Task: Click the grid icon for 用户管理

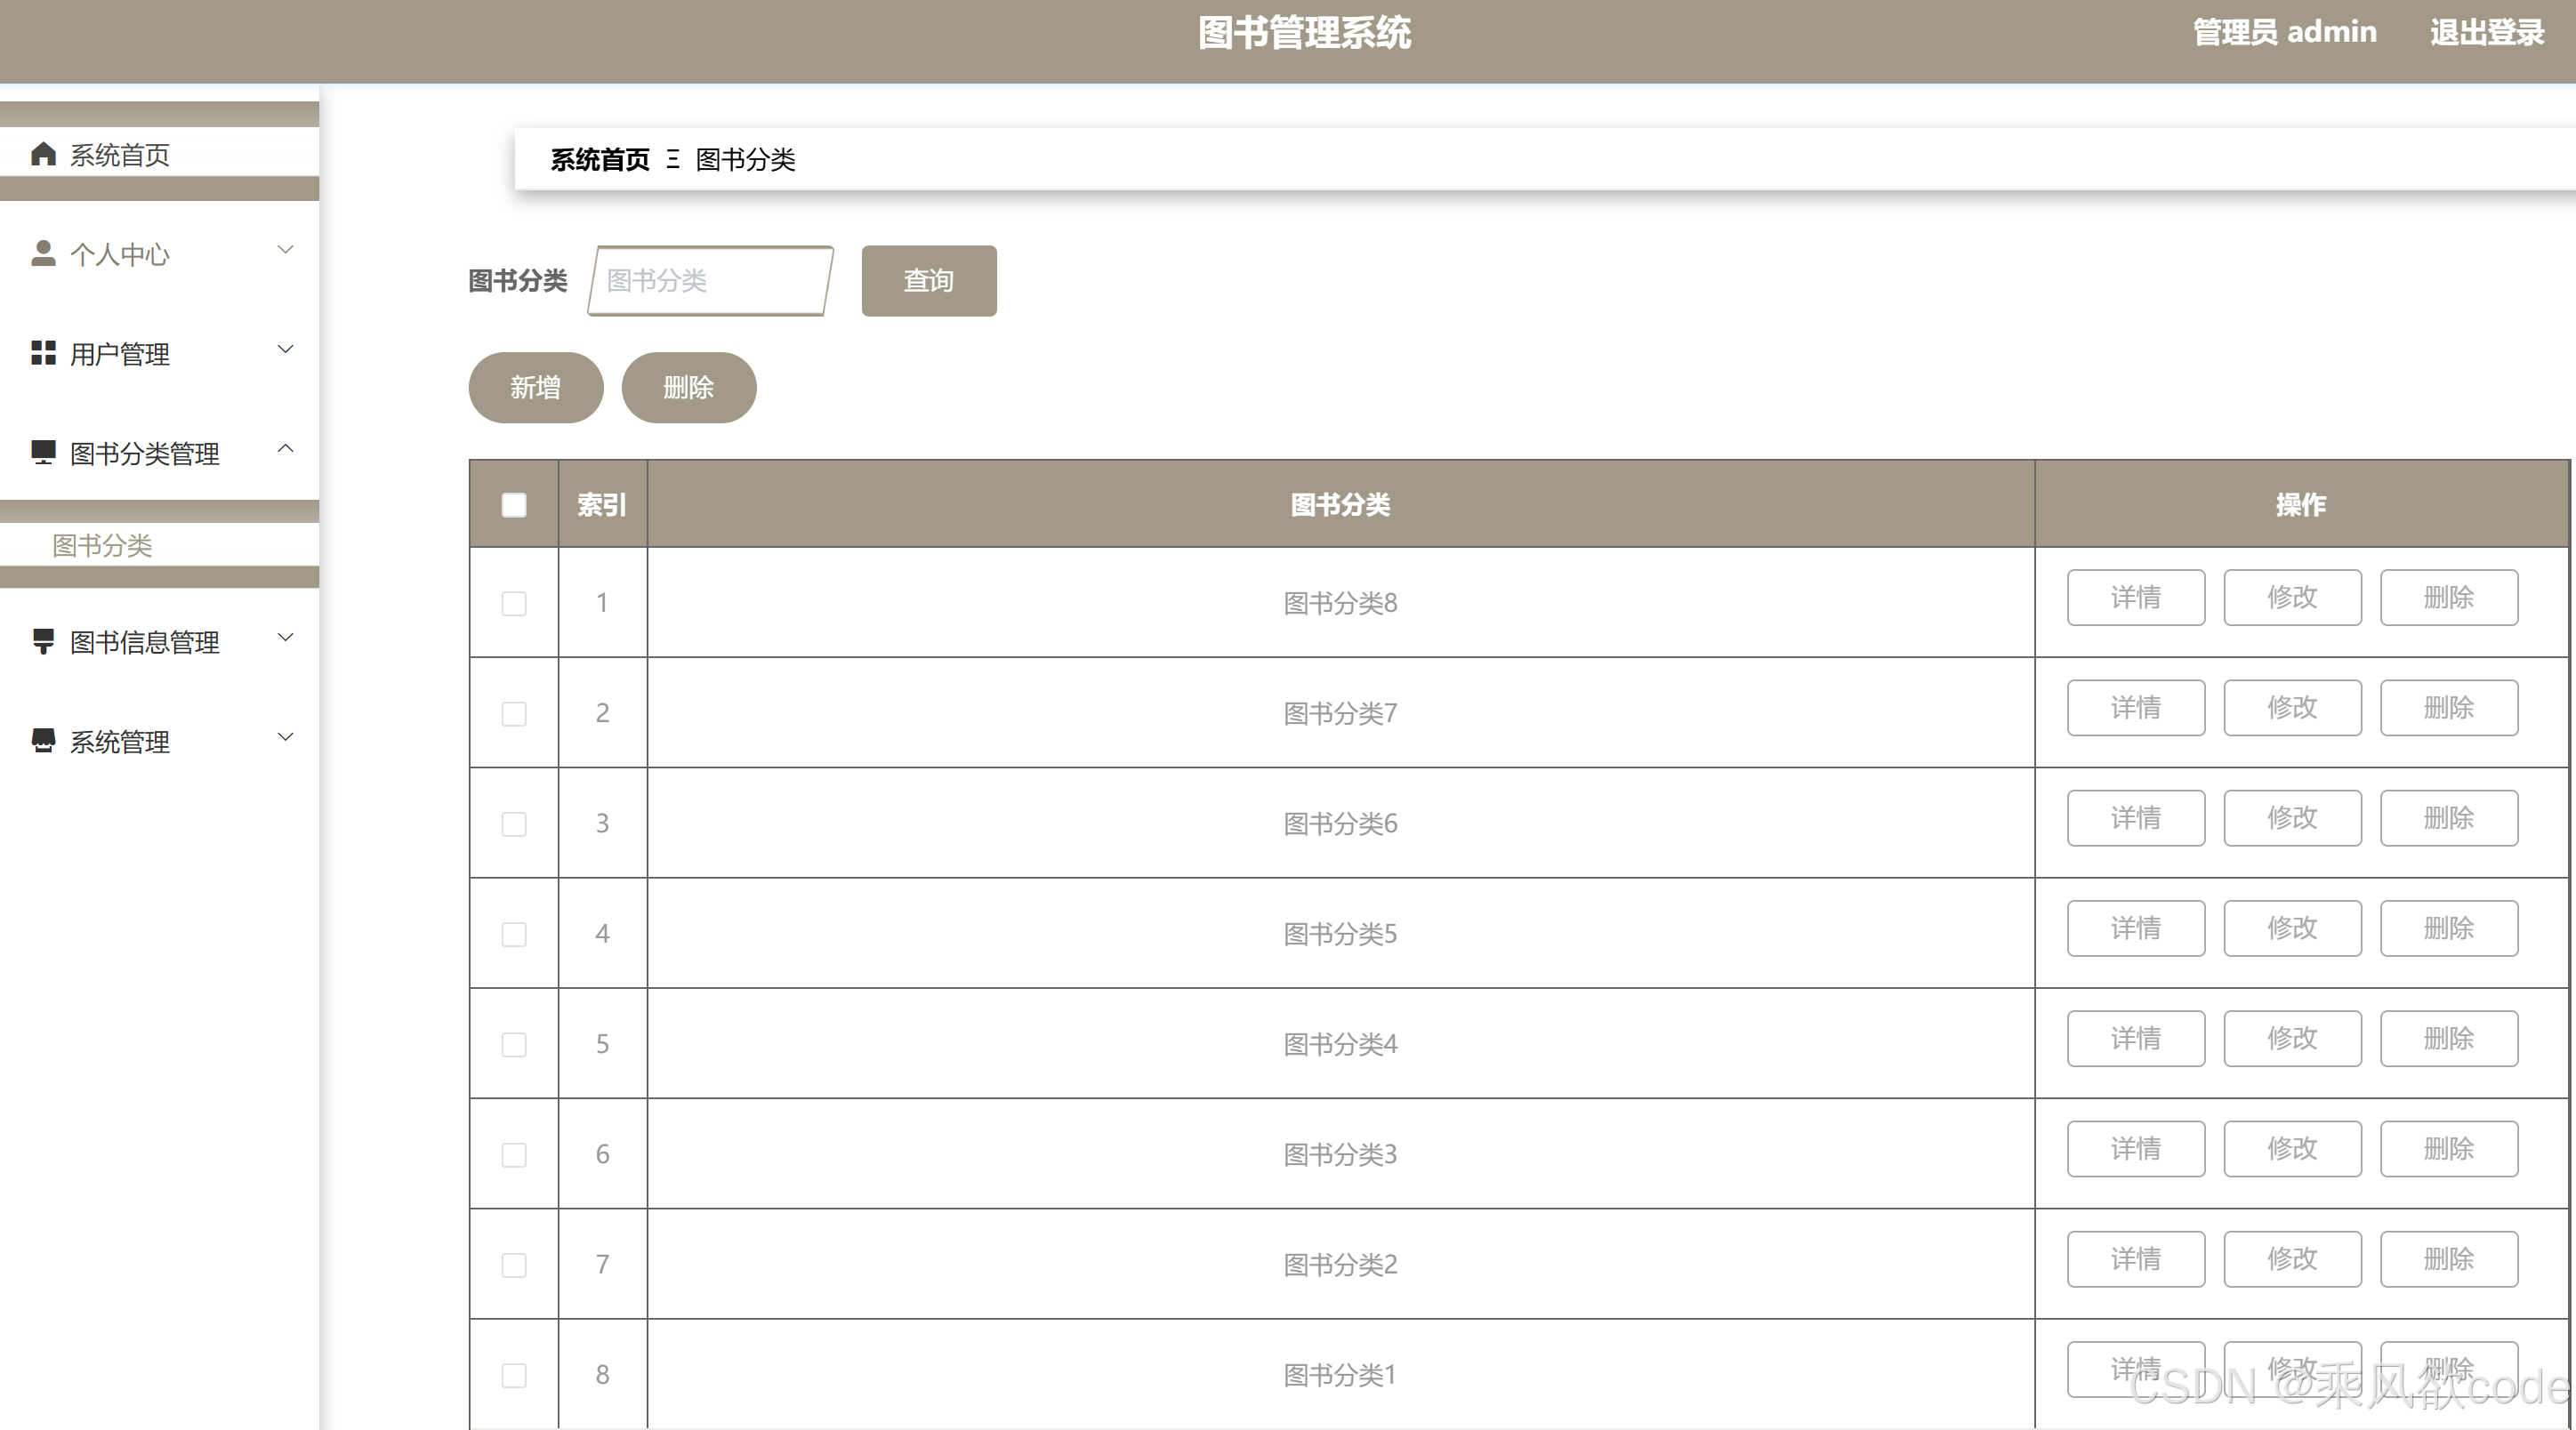Action: coord(43,353)
